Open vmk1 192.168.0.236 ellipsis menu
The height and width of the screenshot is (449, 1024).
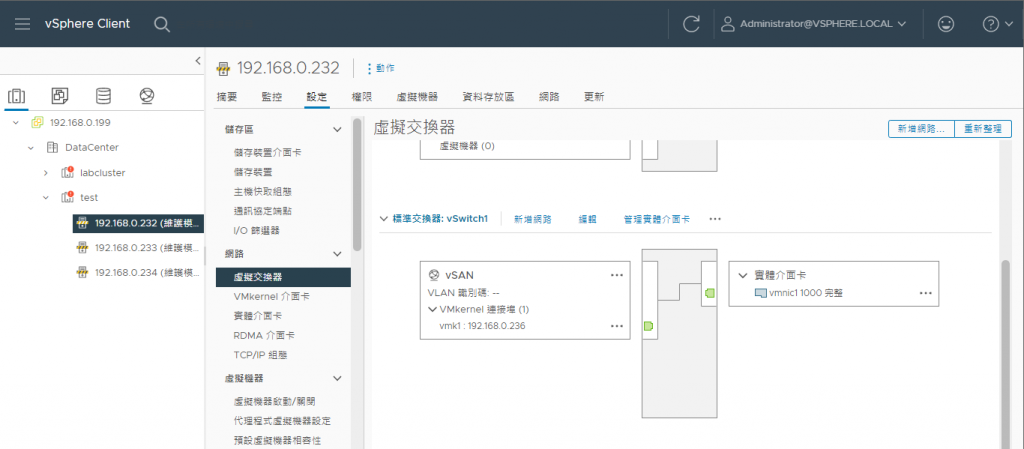coord(616,326)
